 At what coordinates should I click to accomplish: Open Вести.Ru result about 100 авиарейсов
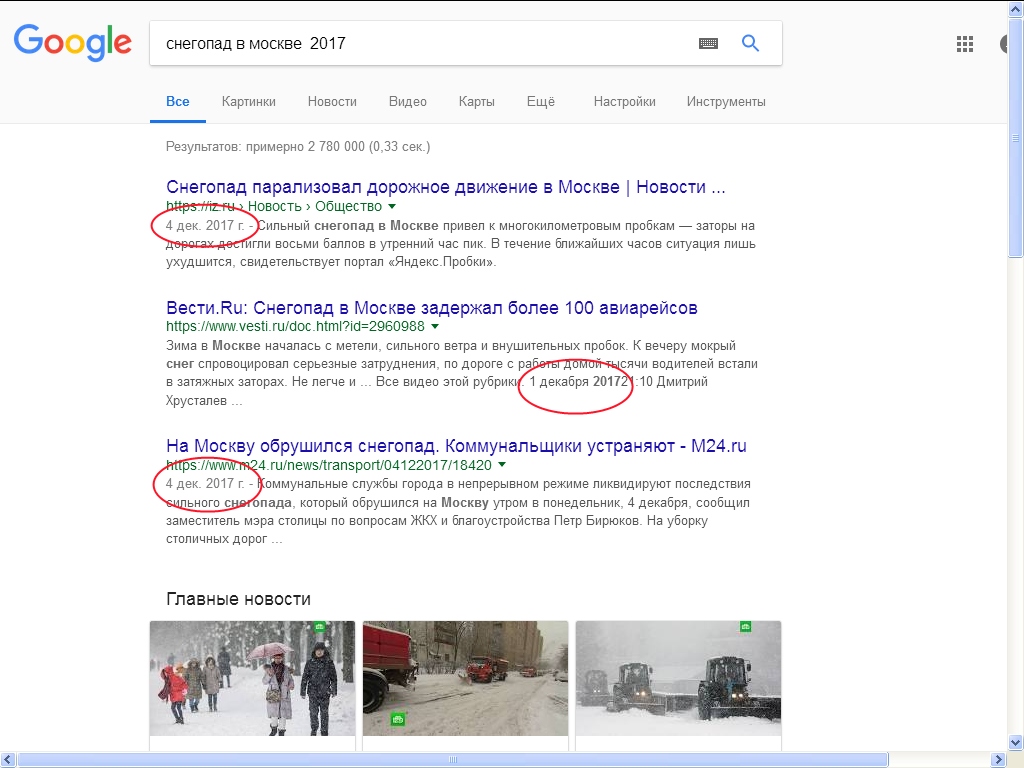[432, 308]
